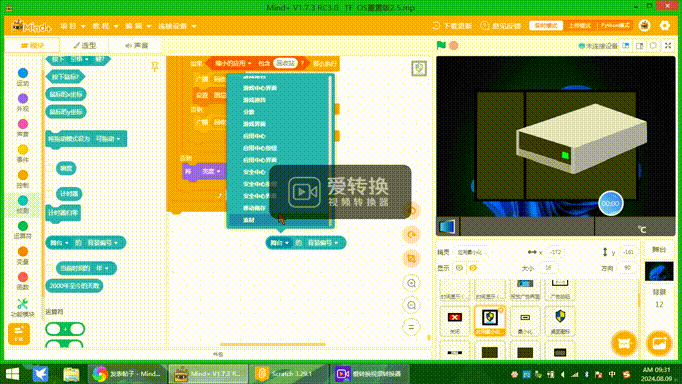Switch to 上传模式 upload mode
The image size is (682, 384).
click(580, 26)
